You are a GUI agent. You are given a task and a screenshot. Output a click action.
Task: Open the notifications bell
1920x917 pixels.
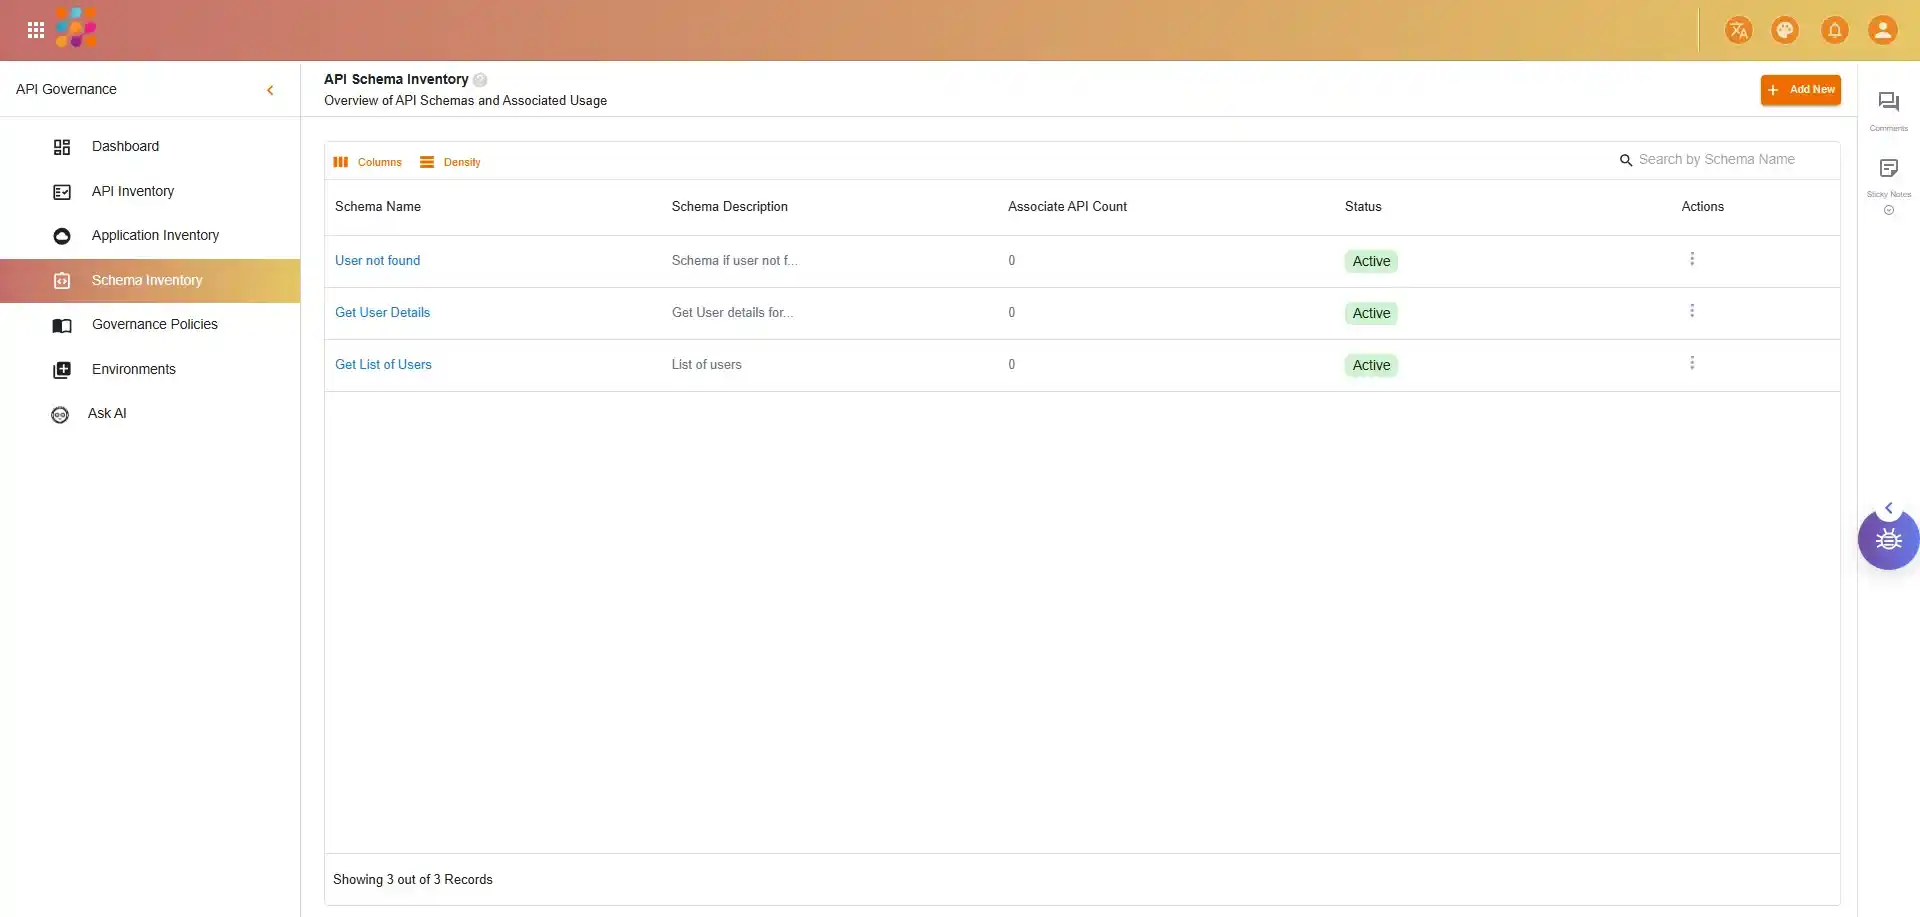(1834, 30)
